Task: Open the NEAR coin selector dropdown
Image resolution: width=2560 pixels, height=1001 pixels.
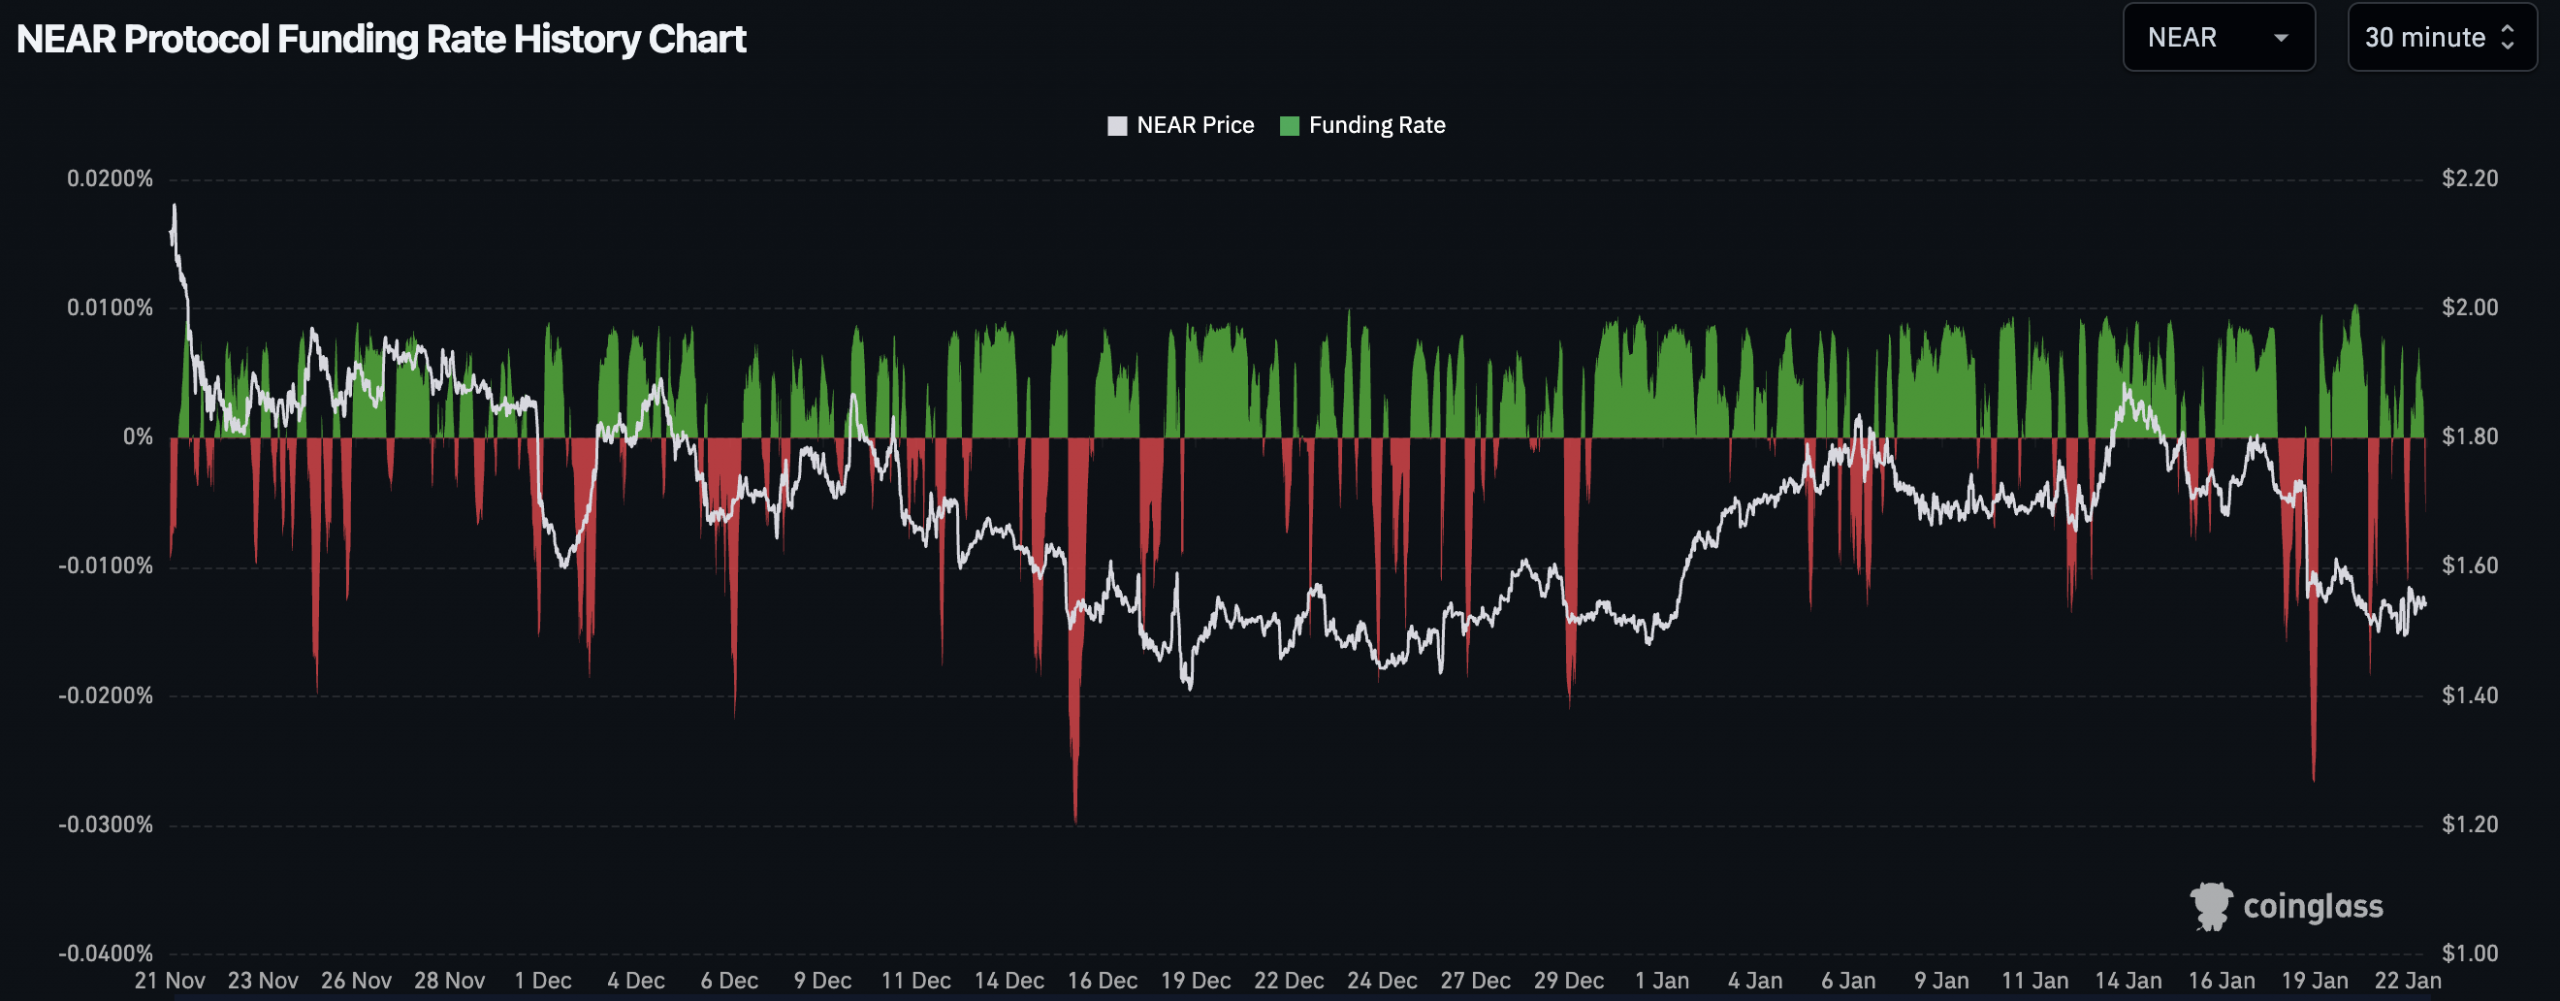Action: (2216, 38)
